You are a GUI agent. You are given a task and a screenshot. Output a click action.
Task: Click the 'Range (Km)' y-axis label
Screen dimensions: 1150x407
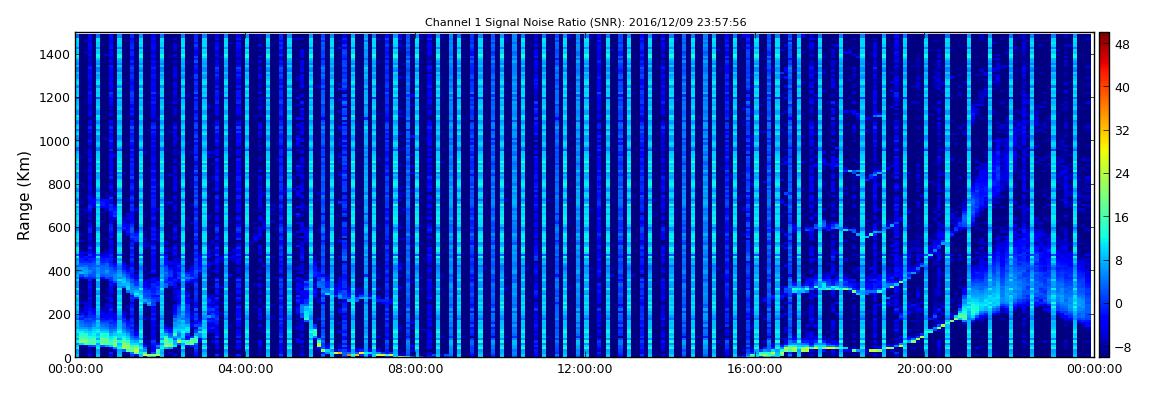tap(24, 196)
